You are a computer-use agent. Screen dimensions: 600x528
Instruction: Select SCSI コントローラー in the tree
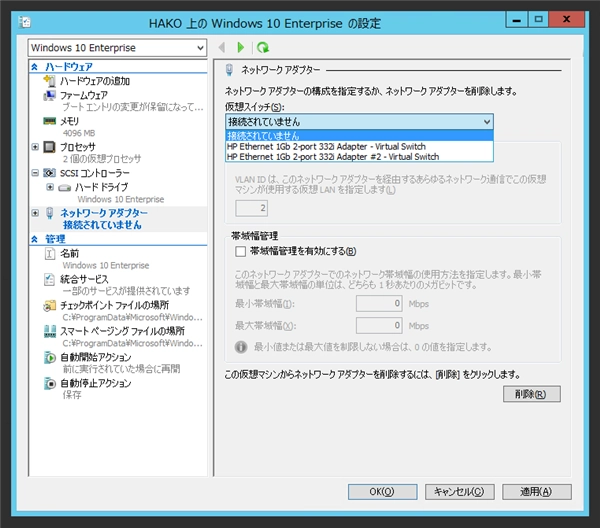[95, 173]
